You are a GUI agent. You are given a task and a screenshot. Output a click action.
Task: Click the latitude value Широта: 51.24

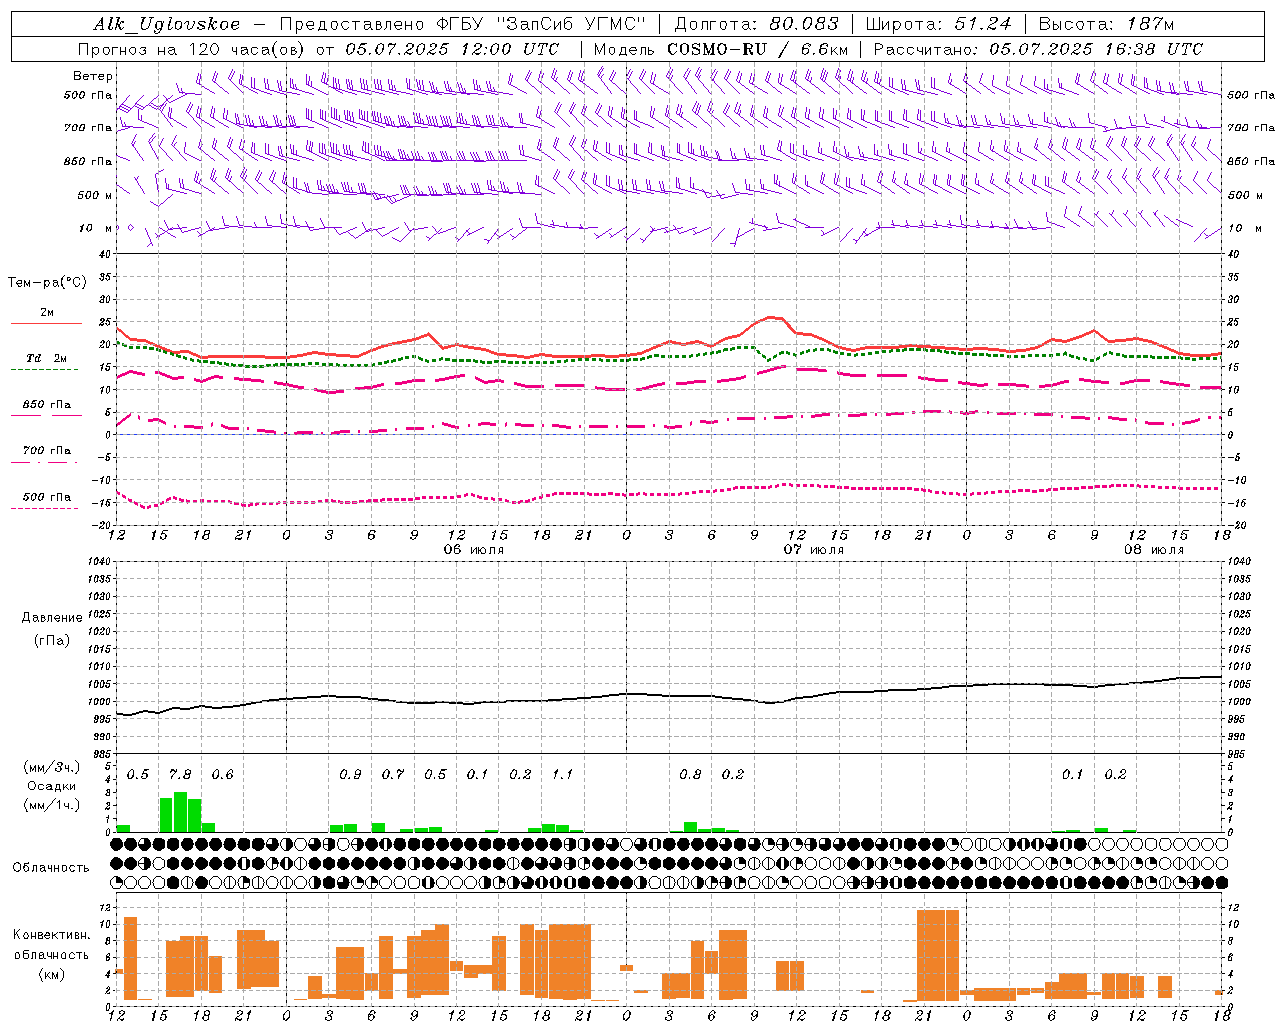(x=938, y=25)
